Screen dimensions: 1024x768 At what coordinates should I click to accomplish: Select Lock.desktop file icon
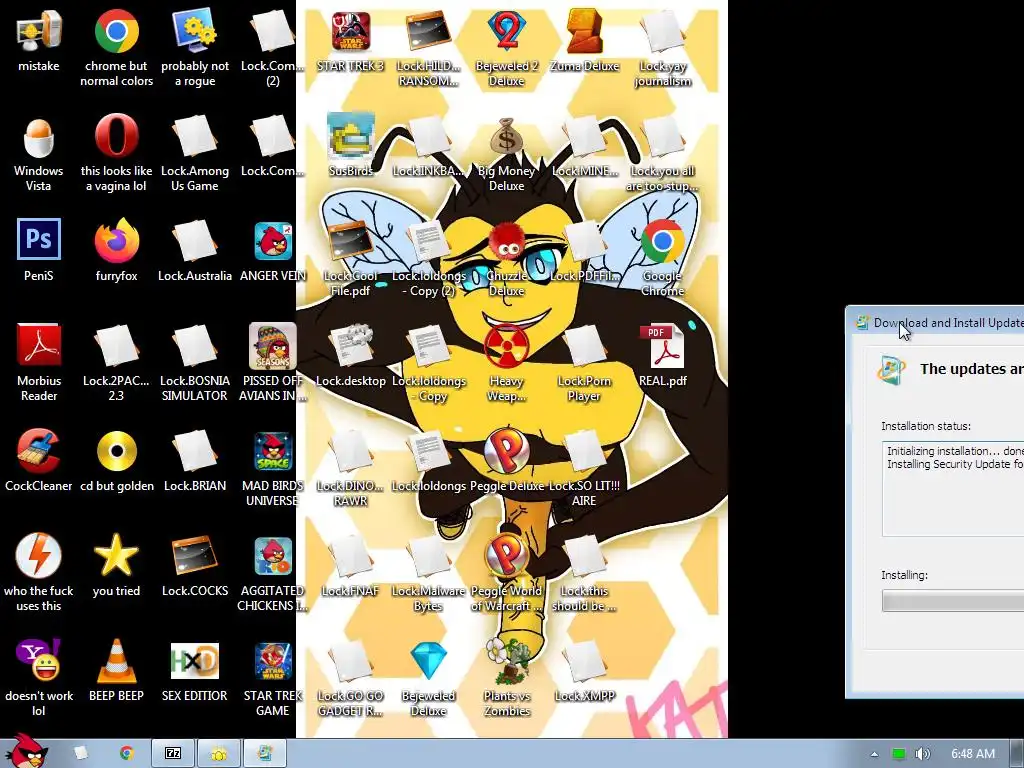351,346
